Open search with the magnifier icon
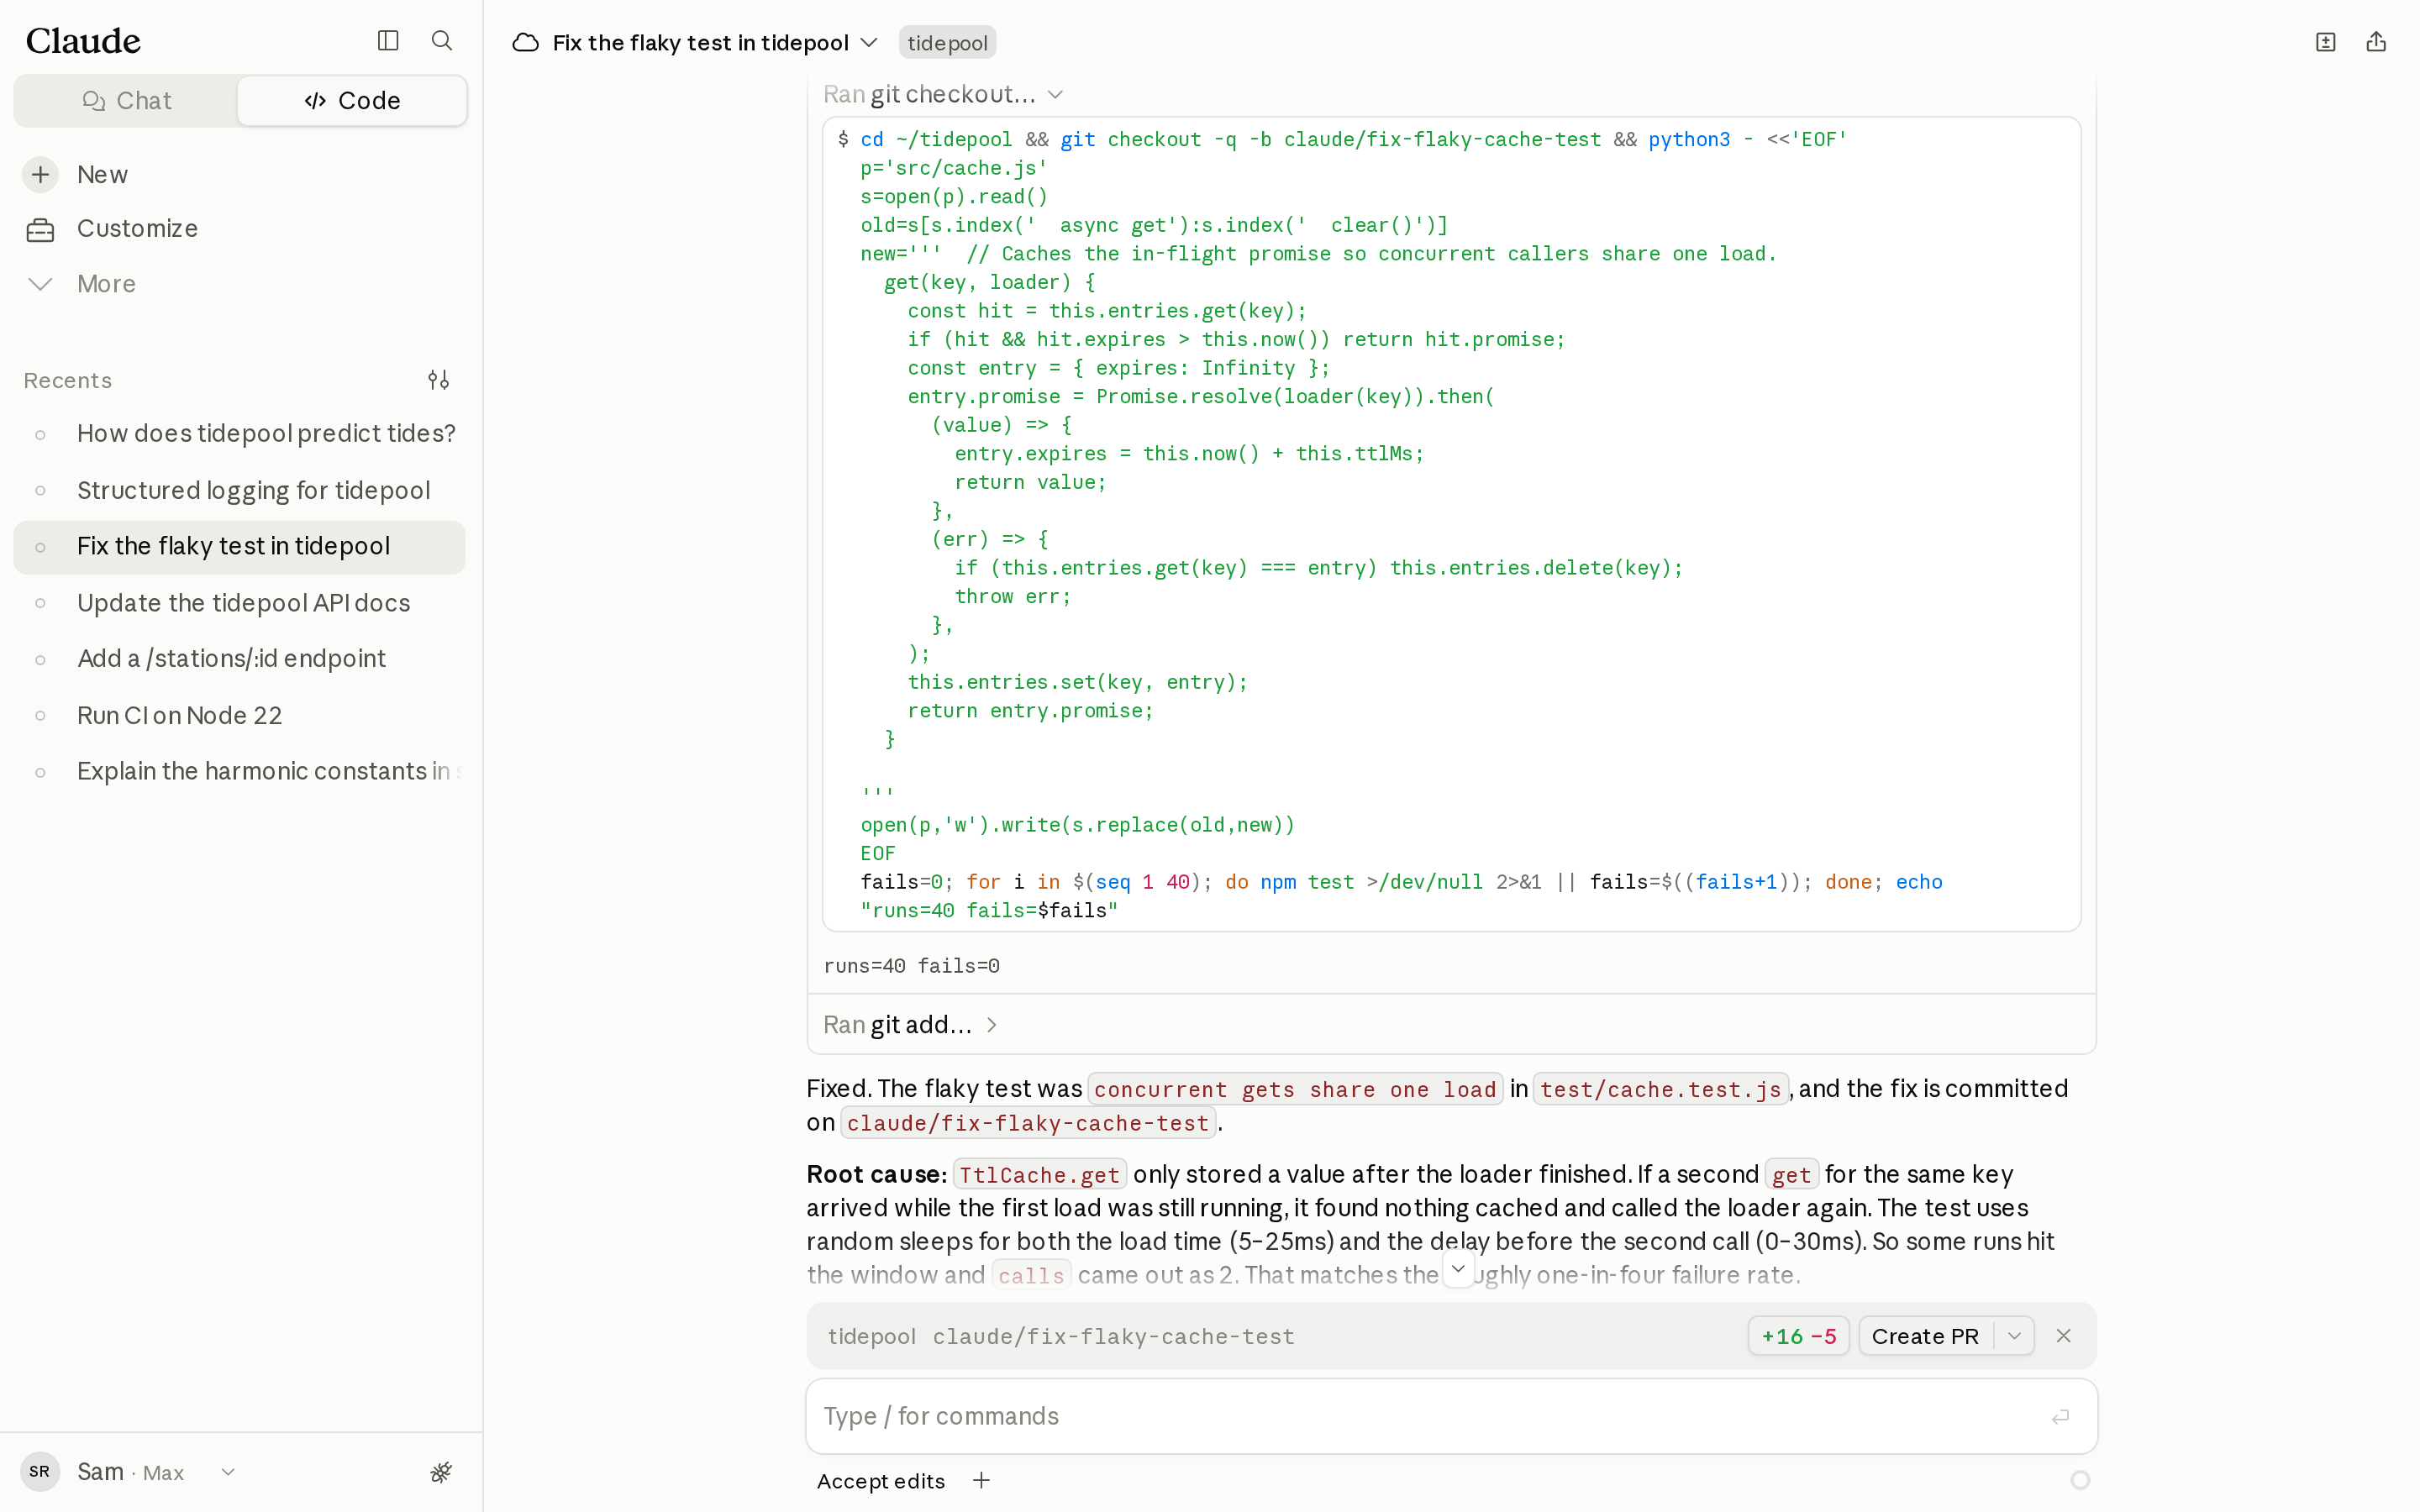Image resolution: width=2420 pixels, height=1512 pixels. click(x=442, y=41)
